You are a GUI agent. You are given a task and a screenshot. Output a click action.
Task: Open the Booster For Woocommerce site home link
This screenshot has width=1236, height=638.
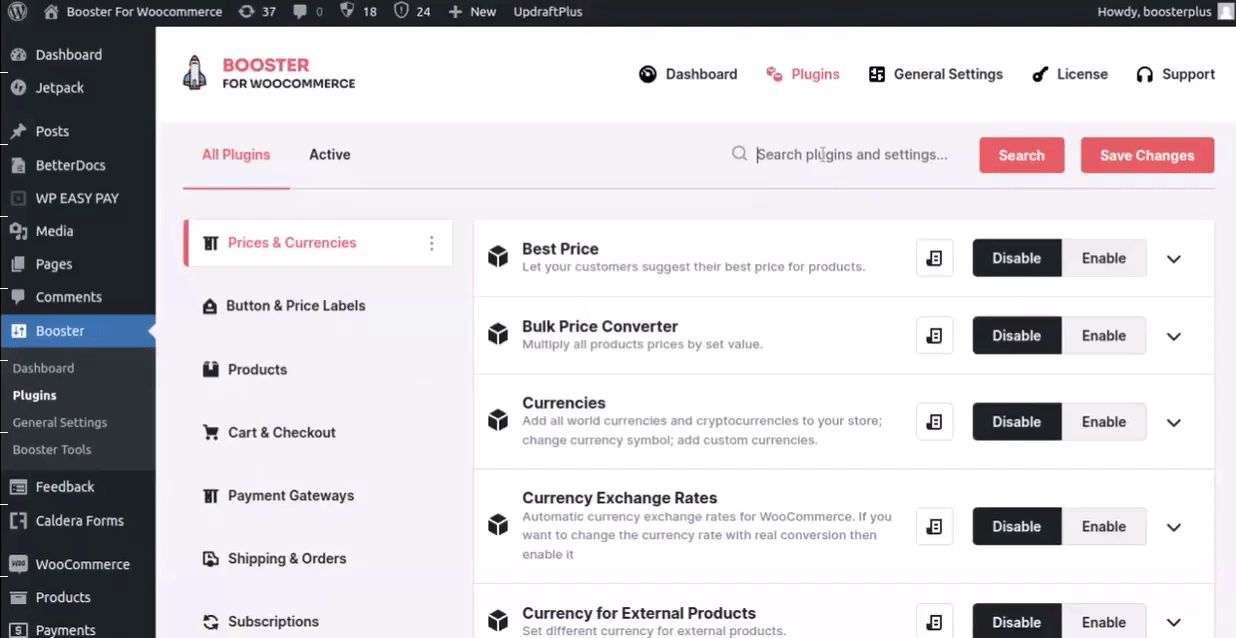[132, 12]
